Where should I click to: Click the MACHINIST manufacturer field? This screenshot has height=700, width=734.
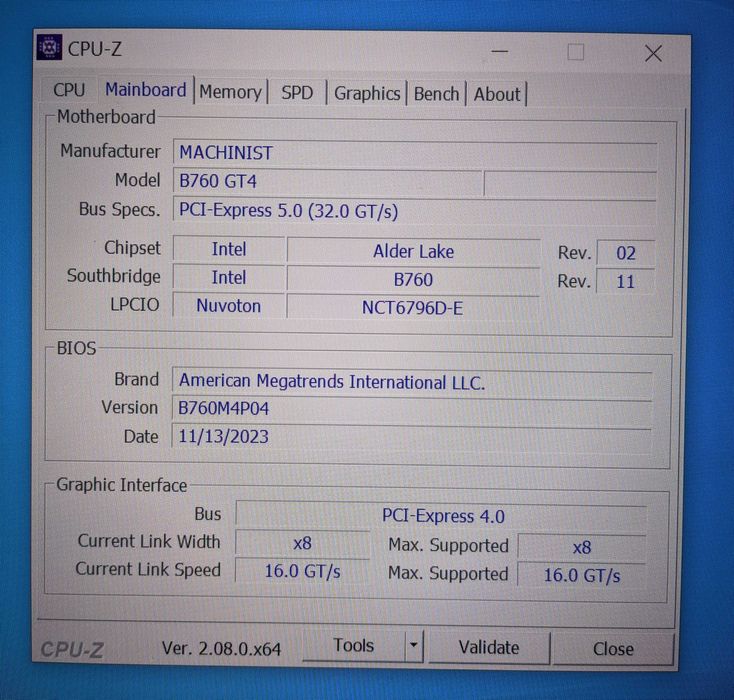415,154
